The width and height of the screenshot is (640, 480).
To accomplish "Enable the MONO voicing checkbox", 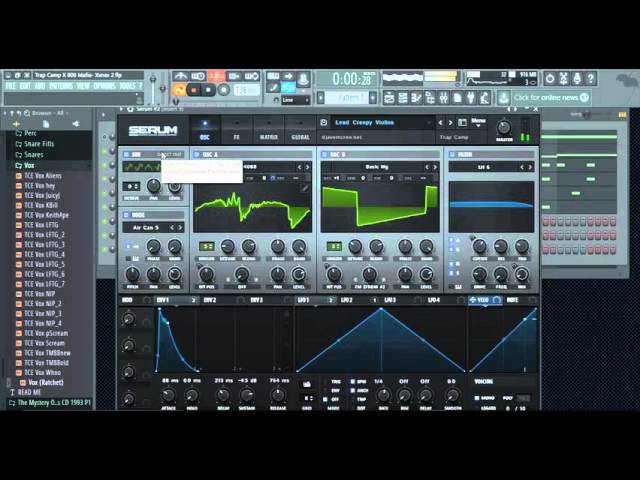I will [477, 398].
